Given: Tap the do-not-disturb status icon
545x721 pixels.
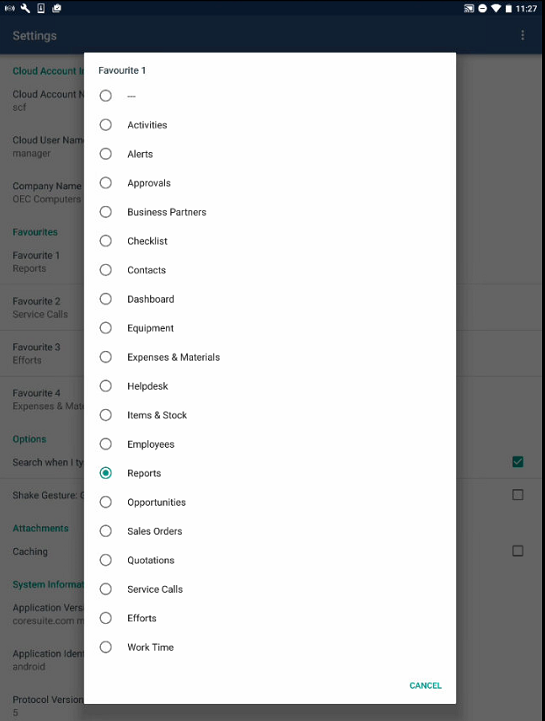Looking at the screenshot, I should pyautogui.click(x=482, y=8).
